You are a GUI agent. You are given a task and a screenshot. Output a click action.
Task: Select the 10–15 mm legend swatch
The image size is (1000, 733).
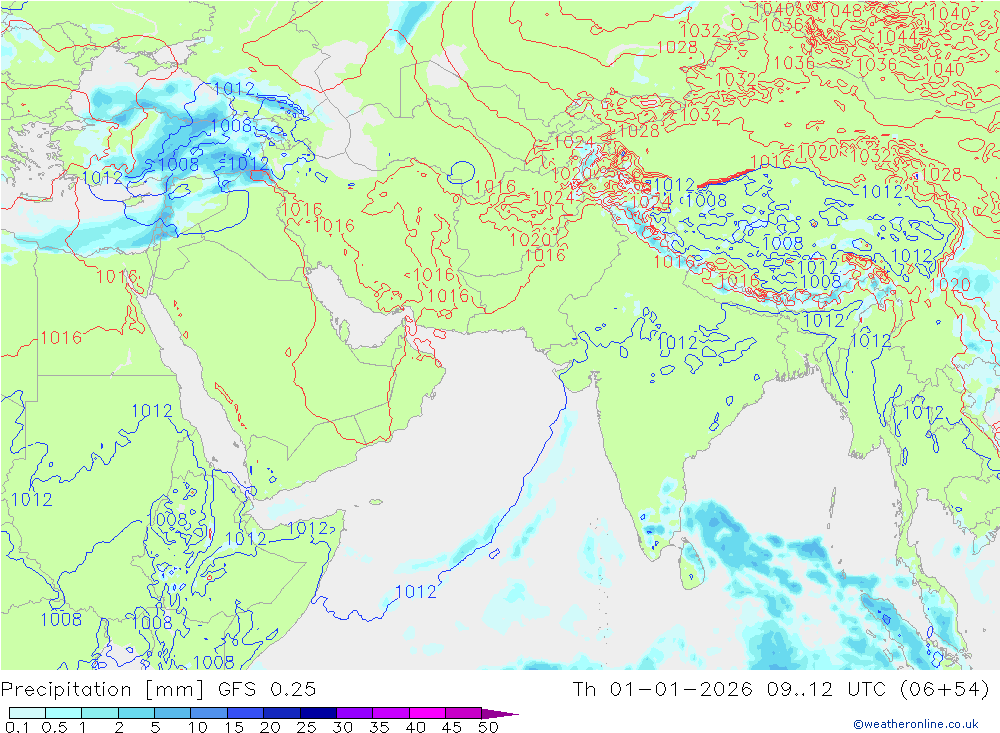(209, 713)
